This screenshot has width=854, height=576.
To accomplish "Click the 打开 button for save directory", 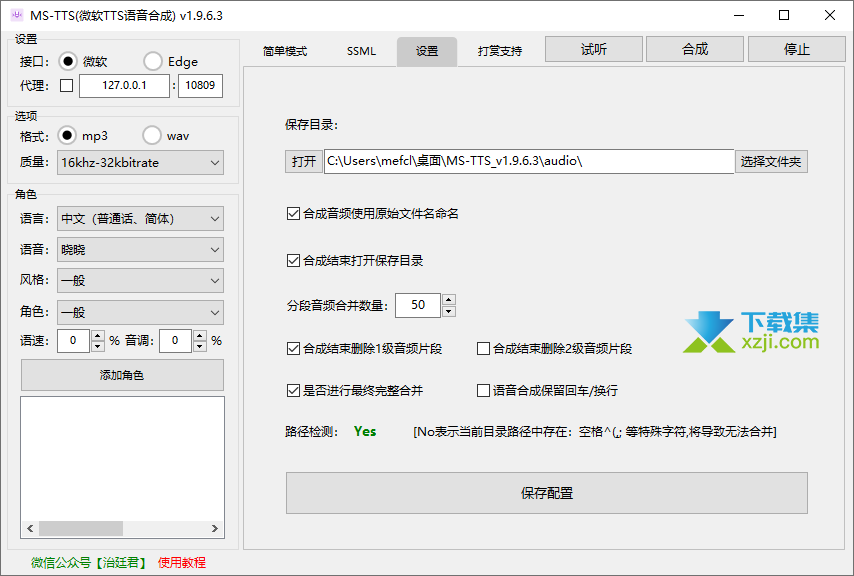I will [303, 162].
